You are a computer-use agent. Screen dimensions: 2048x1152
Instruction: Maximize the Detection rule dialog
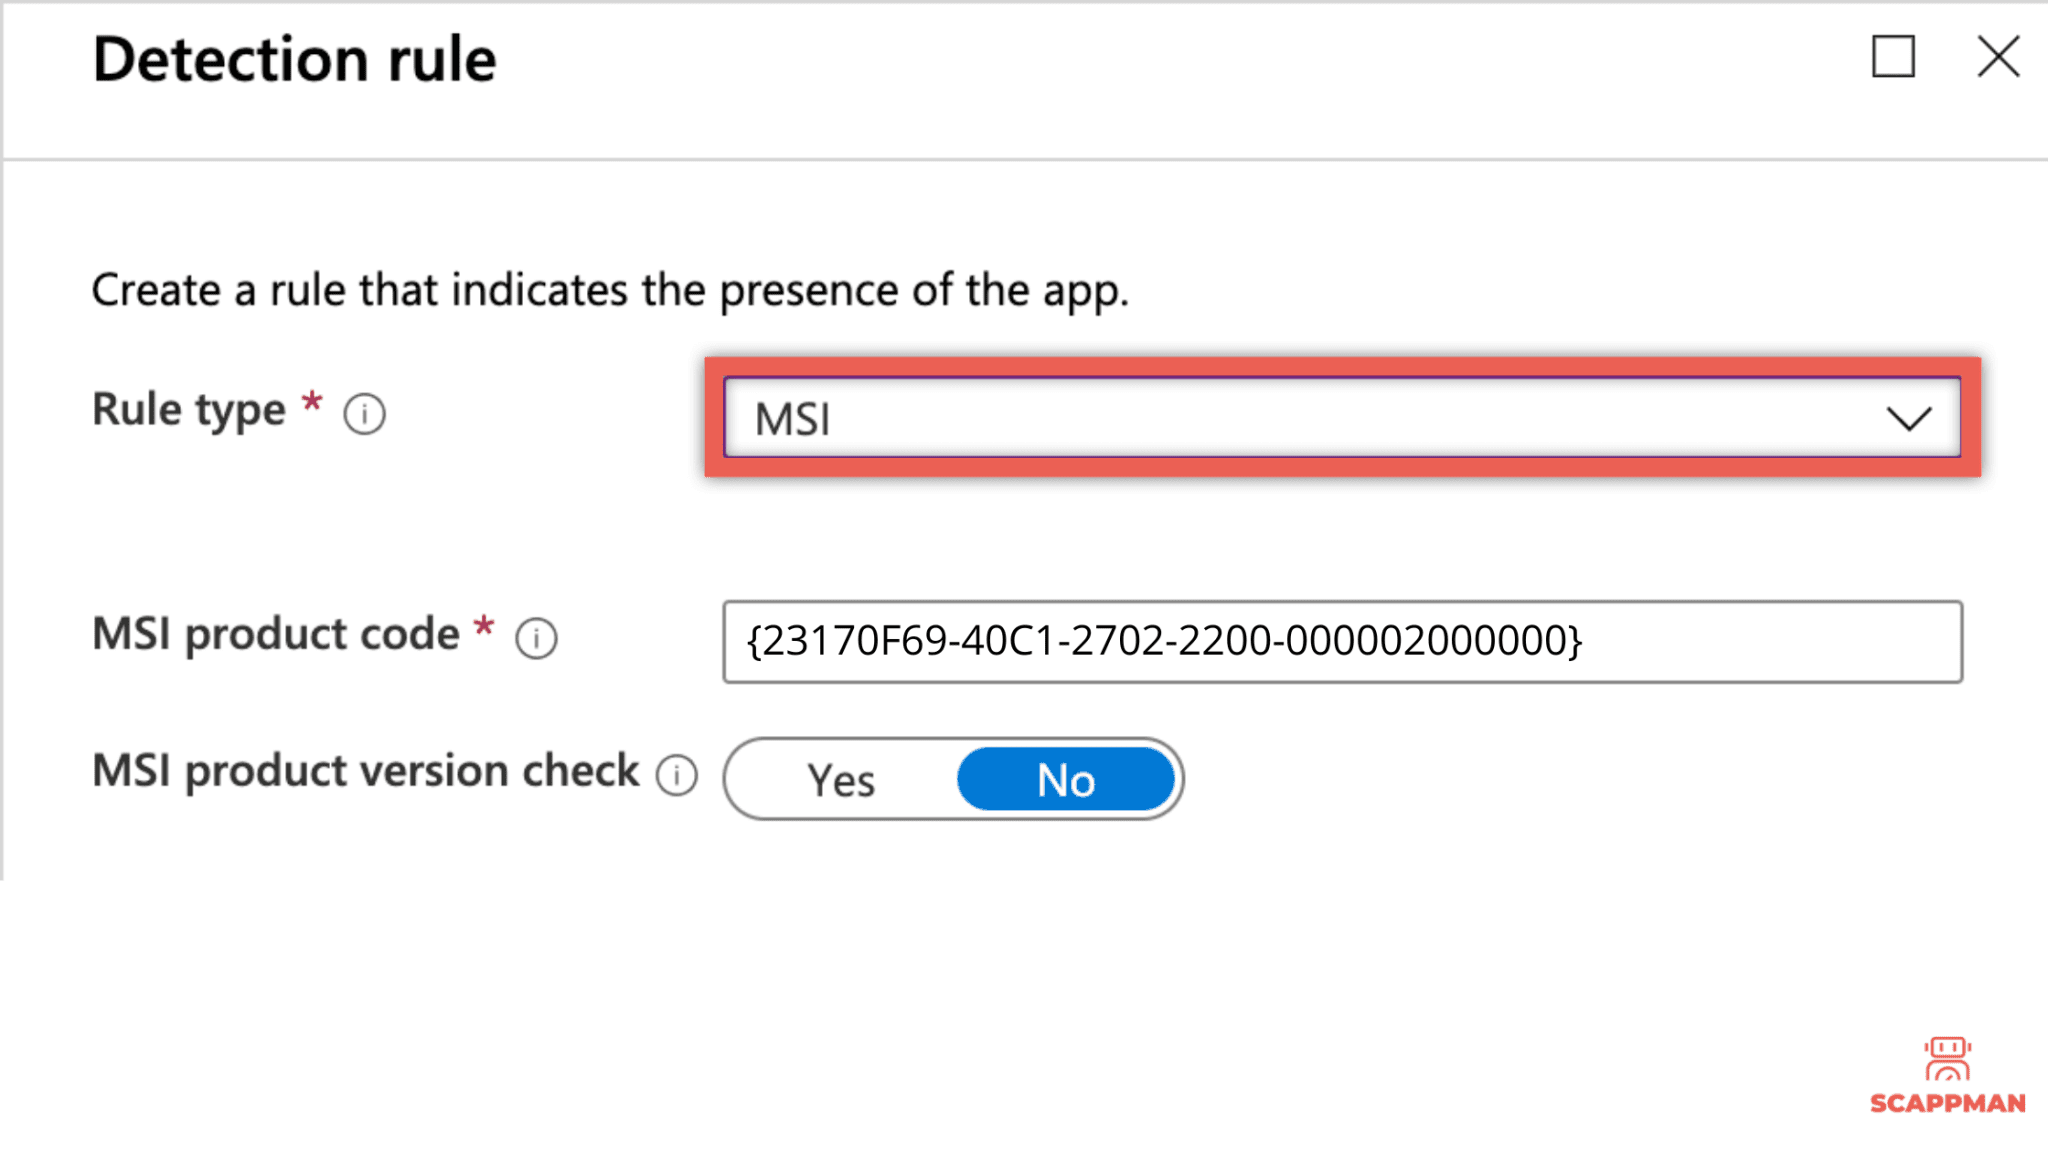point(1892,57)
